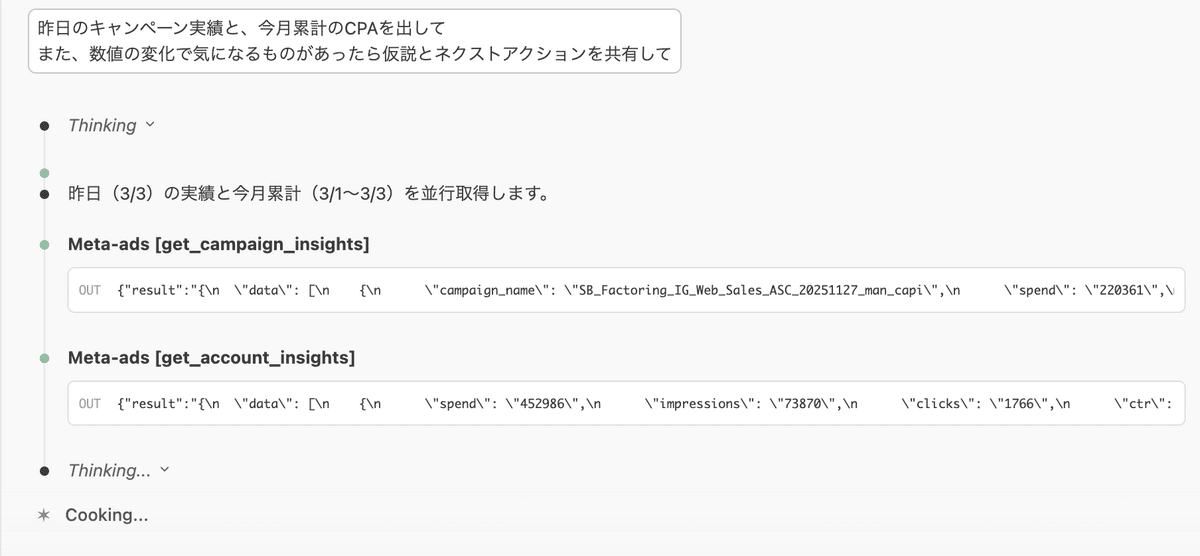Click small green dot below first Thinking

tap(44, 173)
